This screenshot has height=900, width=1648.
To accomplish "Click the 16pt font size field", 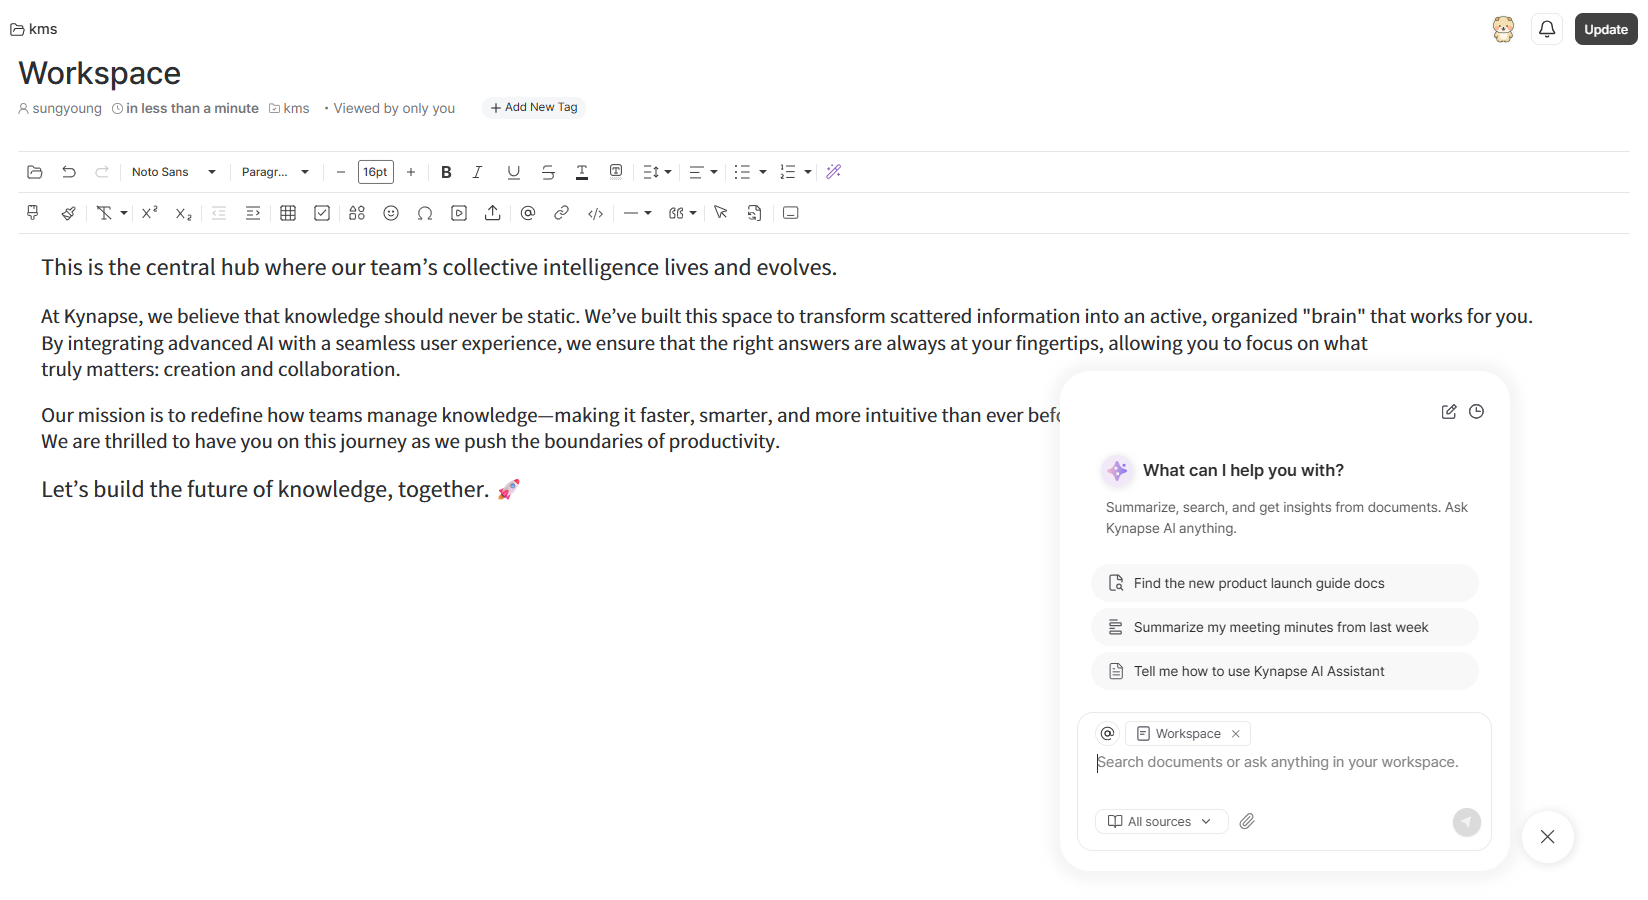I will [376, 172].
